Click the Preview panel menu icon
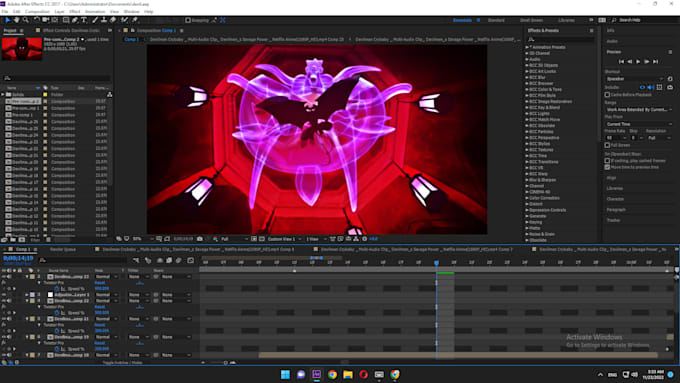 [670, 52]
